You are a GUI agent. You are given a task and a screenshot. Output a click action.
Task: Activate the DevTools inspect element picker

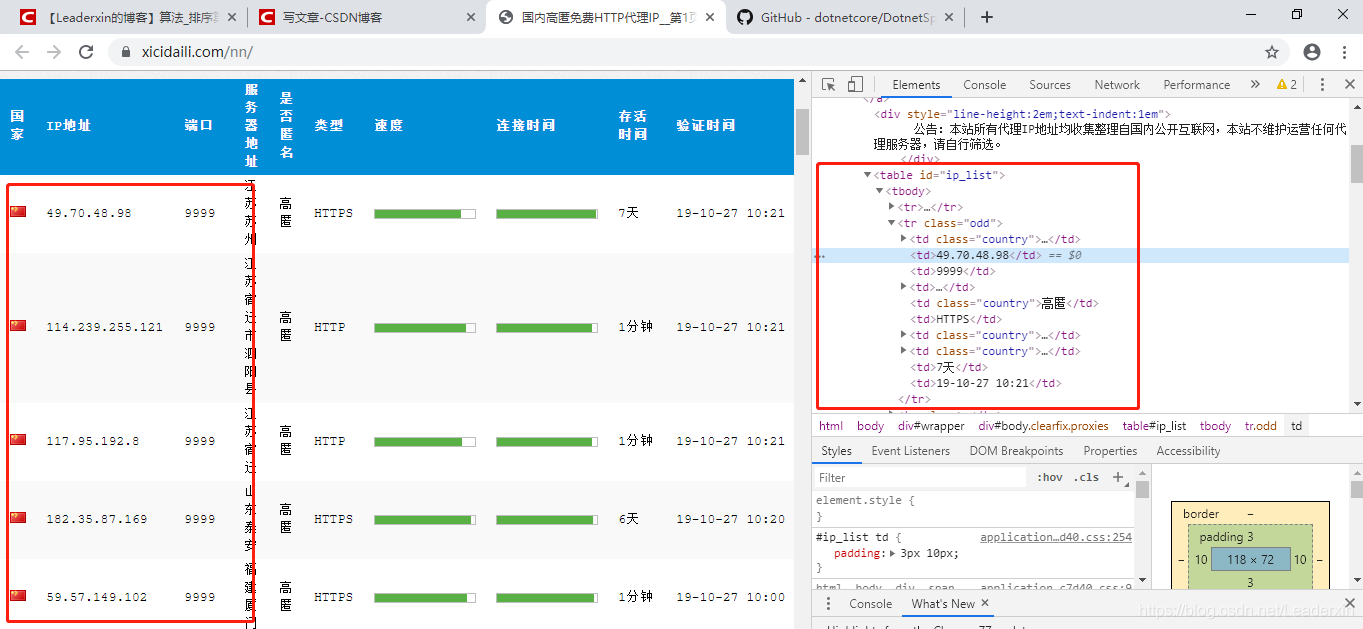[x=830, y=85]
